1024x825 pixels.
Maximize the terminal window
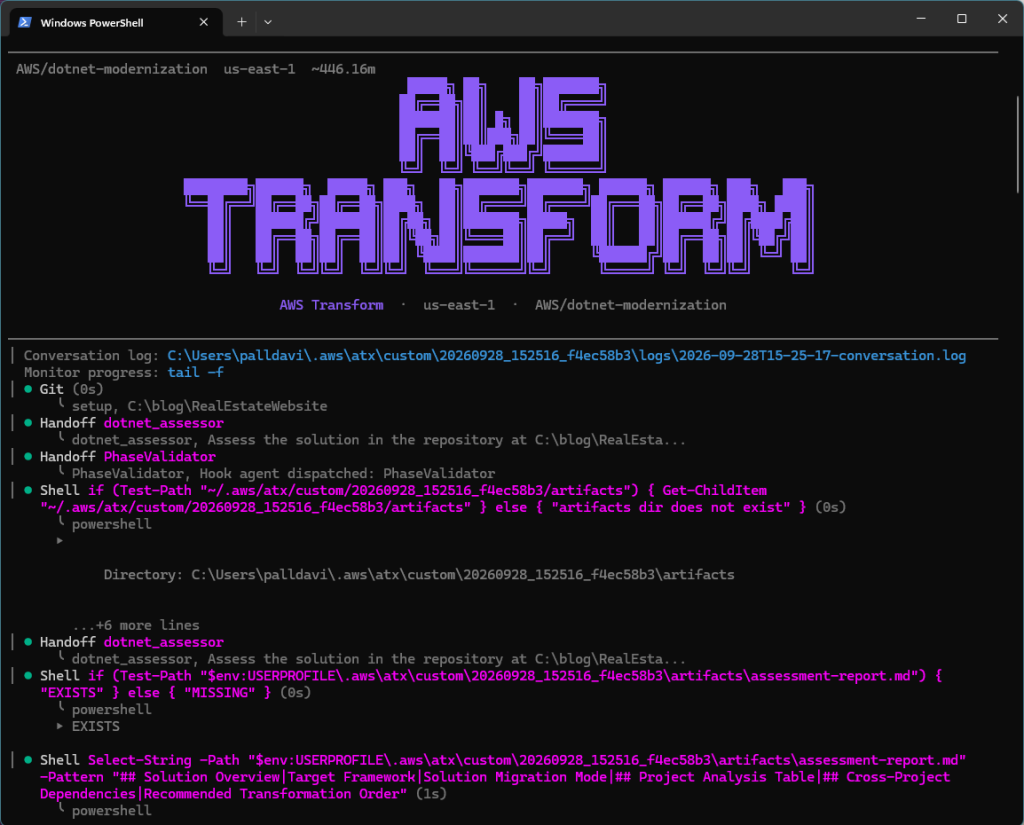(x=961, y=18)
